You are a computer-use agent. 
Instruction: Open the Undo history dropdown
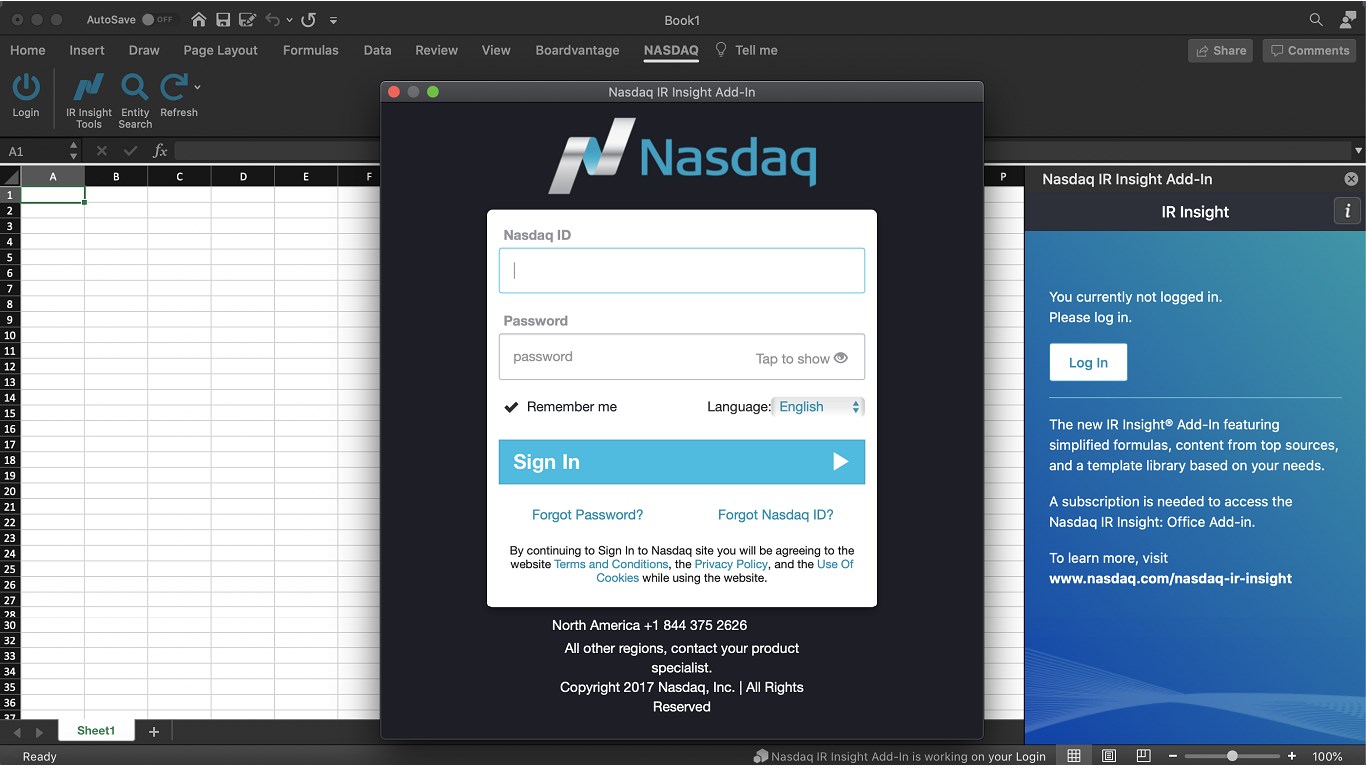click(290, 20)
